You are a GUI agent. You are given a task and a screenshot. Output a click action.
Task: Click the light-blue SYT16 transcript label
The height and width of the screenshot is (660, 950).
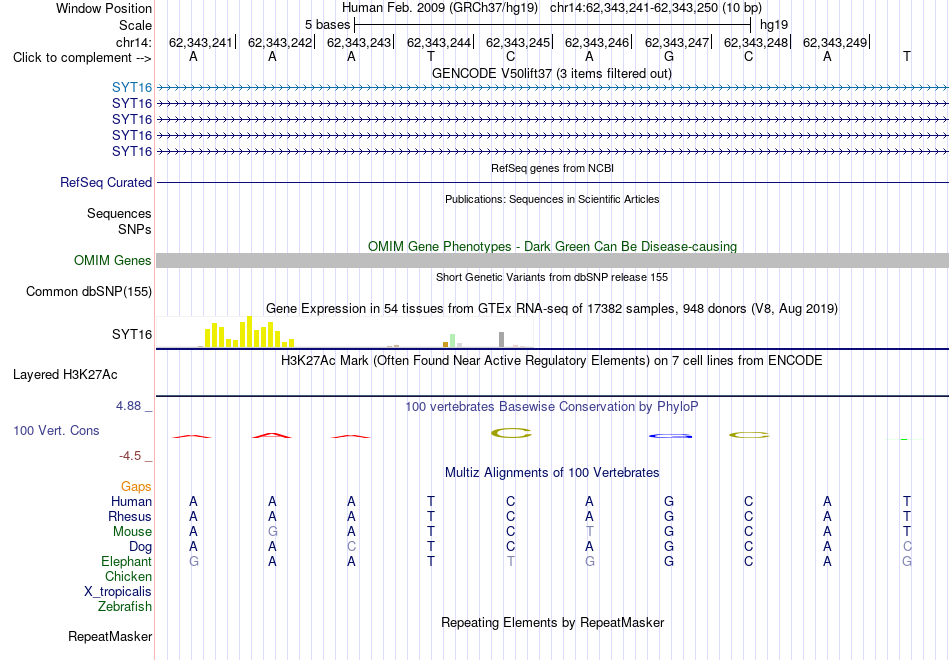(132, 87)
